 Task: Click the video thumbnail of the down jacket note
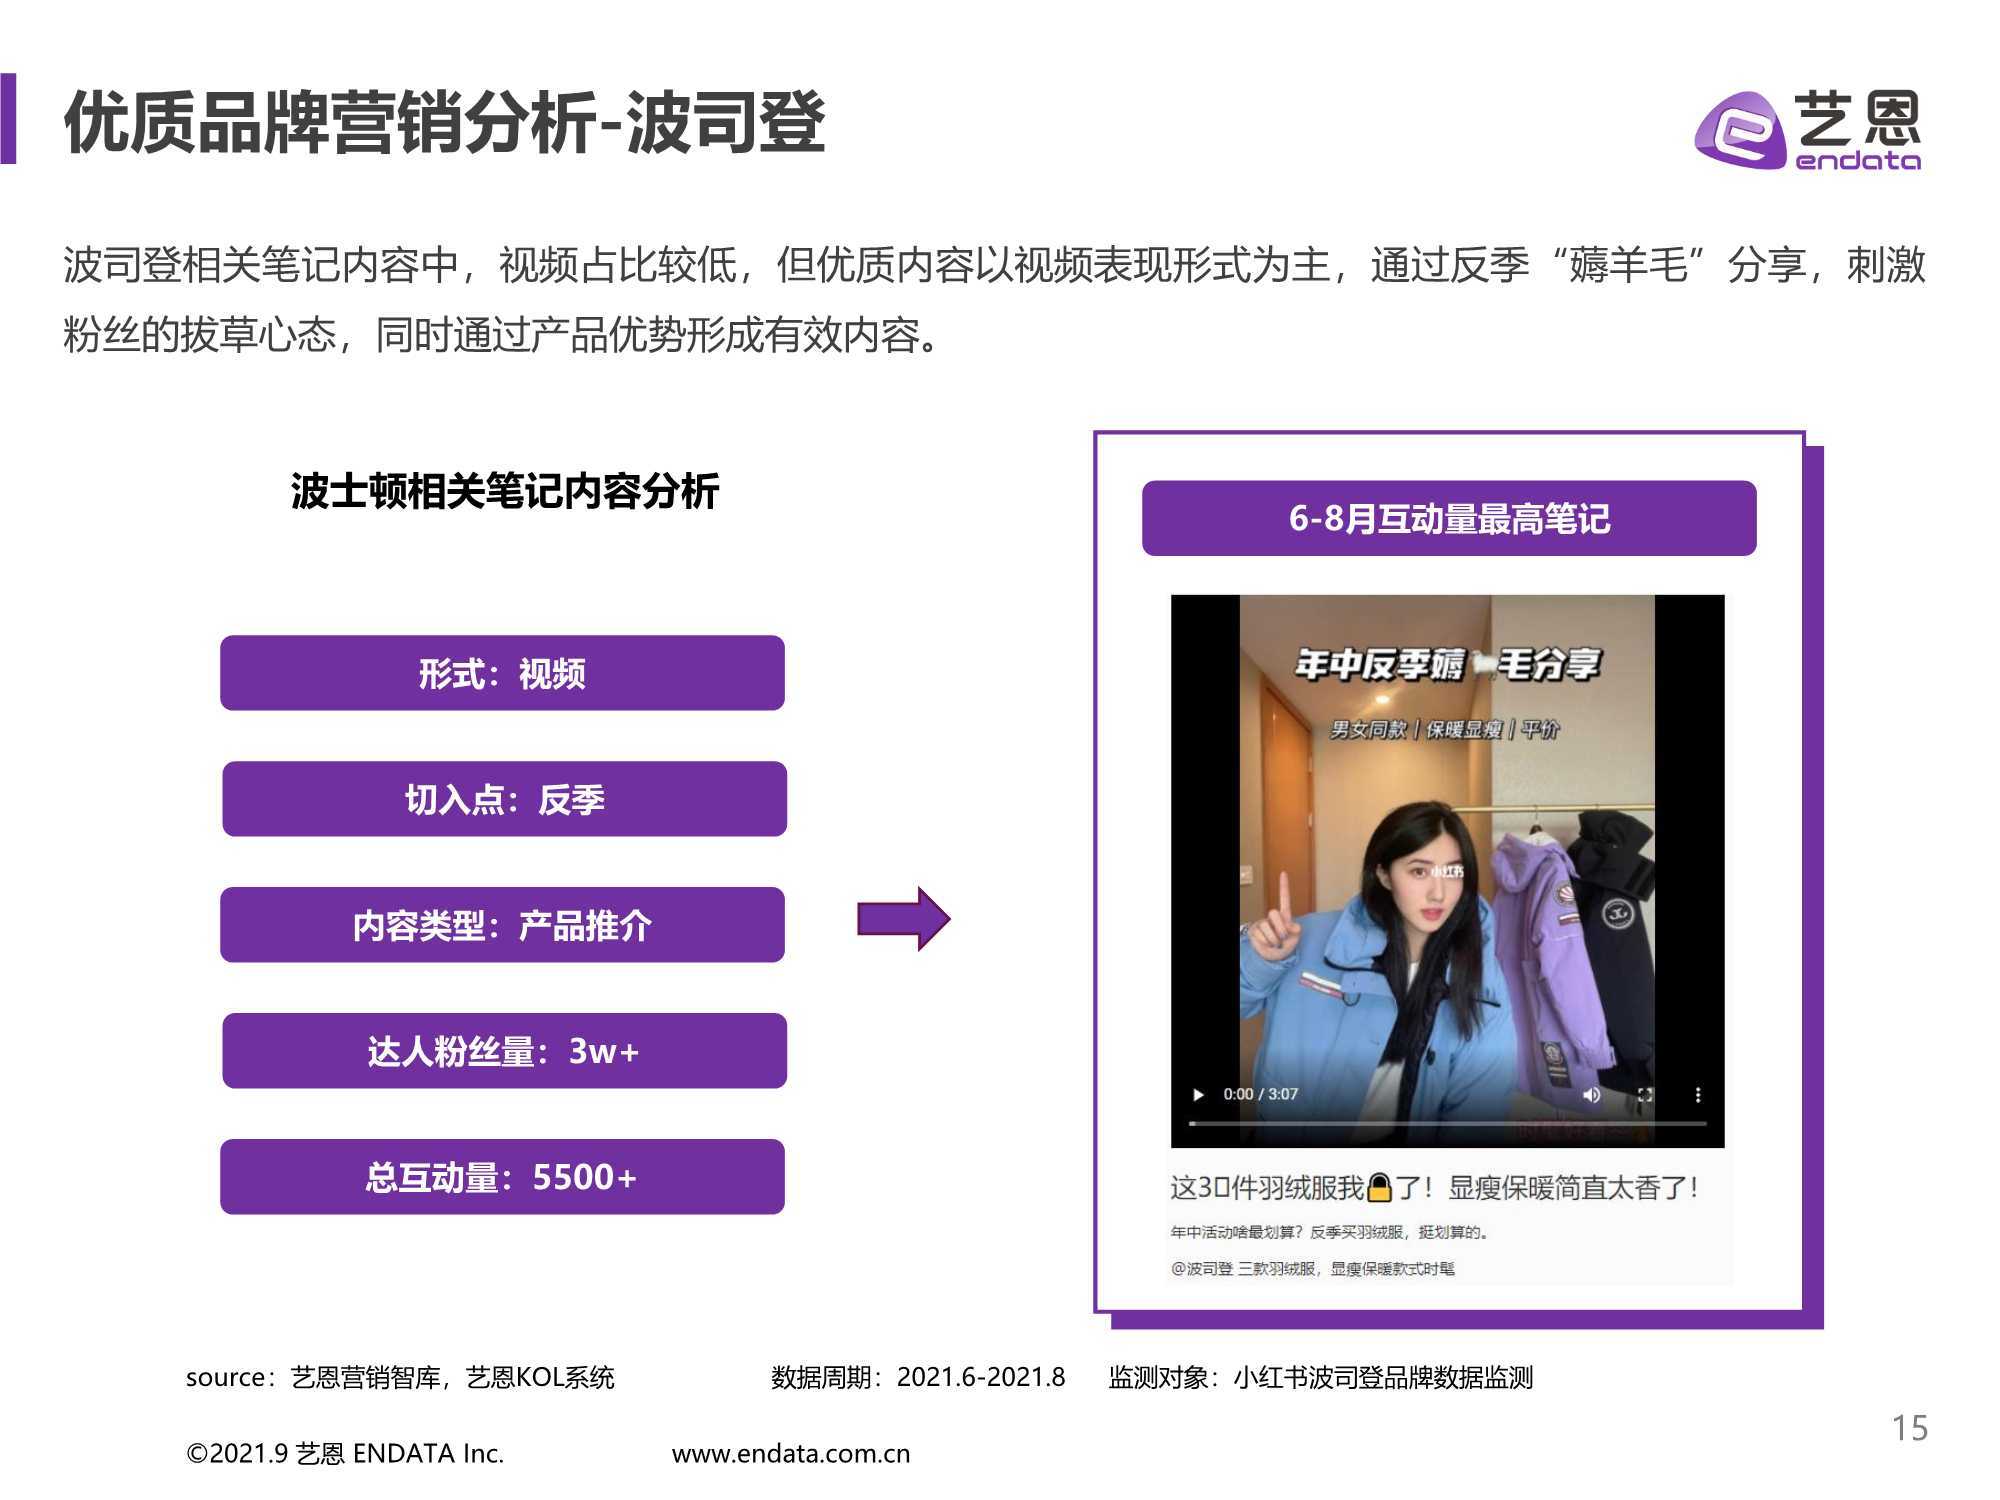pos(1447,871)
